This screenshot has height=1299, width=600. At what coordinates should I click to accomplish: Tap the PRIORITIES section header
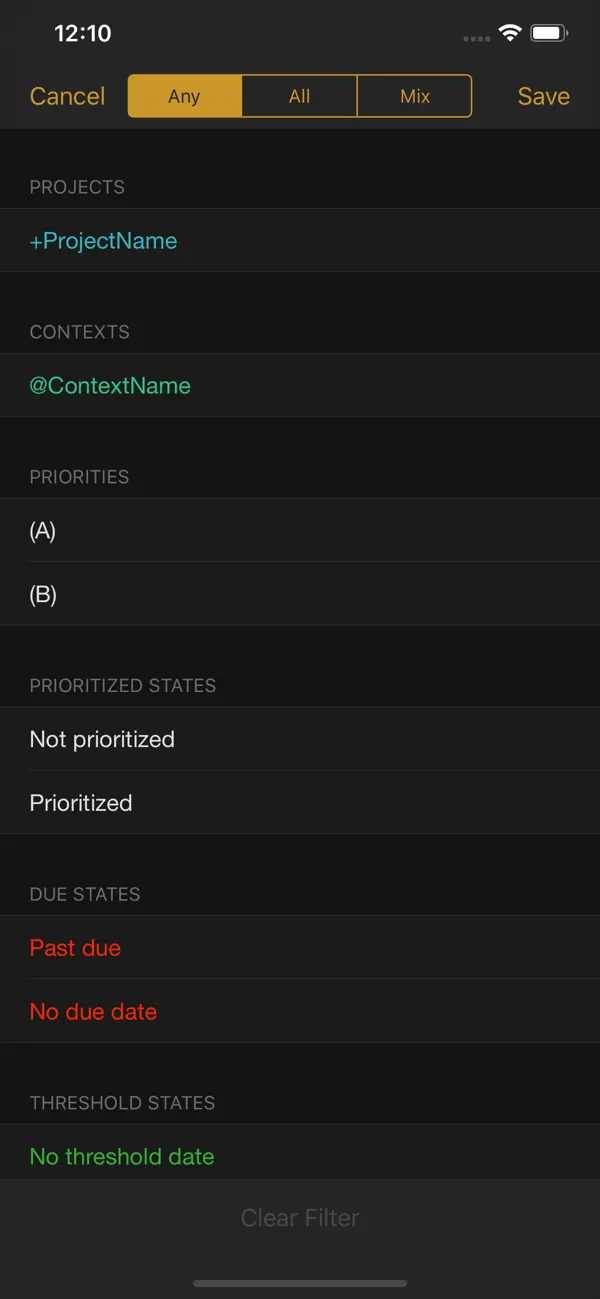click(79, 477)
